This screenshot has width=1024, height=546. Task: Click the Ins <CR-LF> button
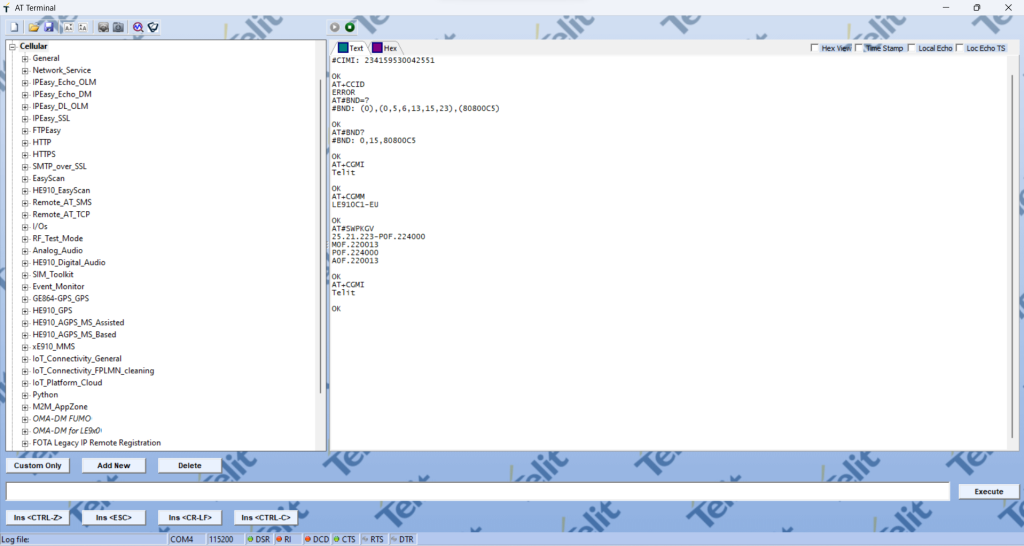tap(189, 517)
